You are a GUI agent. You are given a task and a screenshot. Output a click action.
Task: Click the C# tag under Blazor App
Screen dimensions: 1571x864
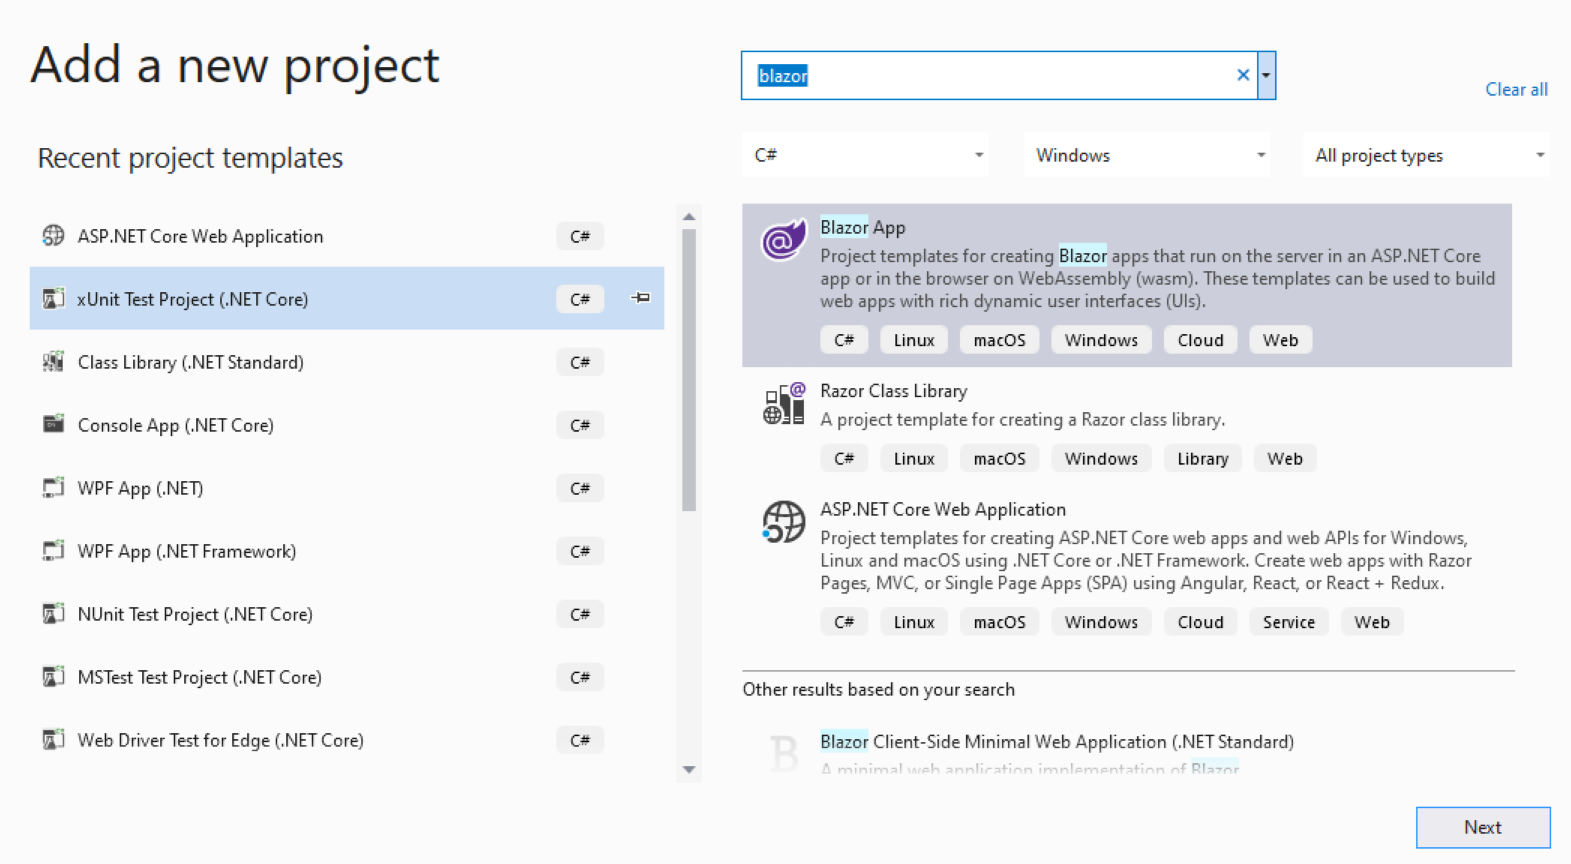(x=844, y=340)
